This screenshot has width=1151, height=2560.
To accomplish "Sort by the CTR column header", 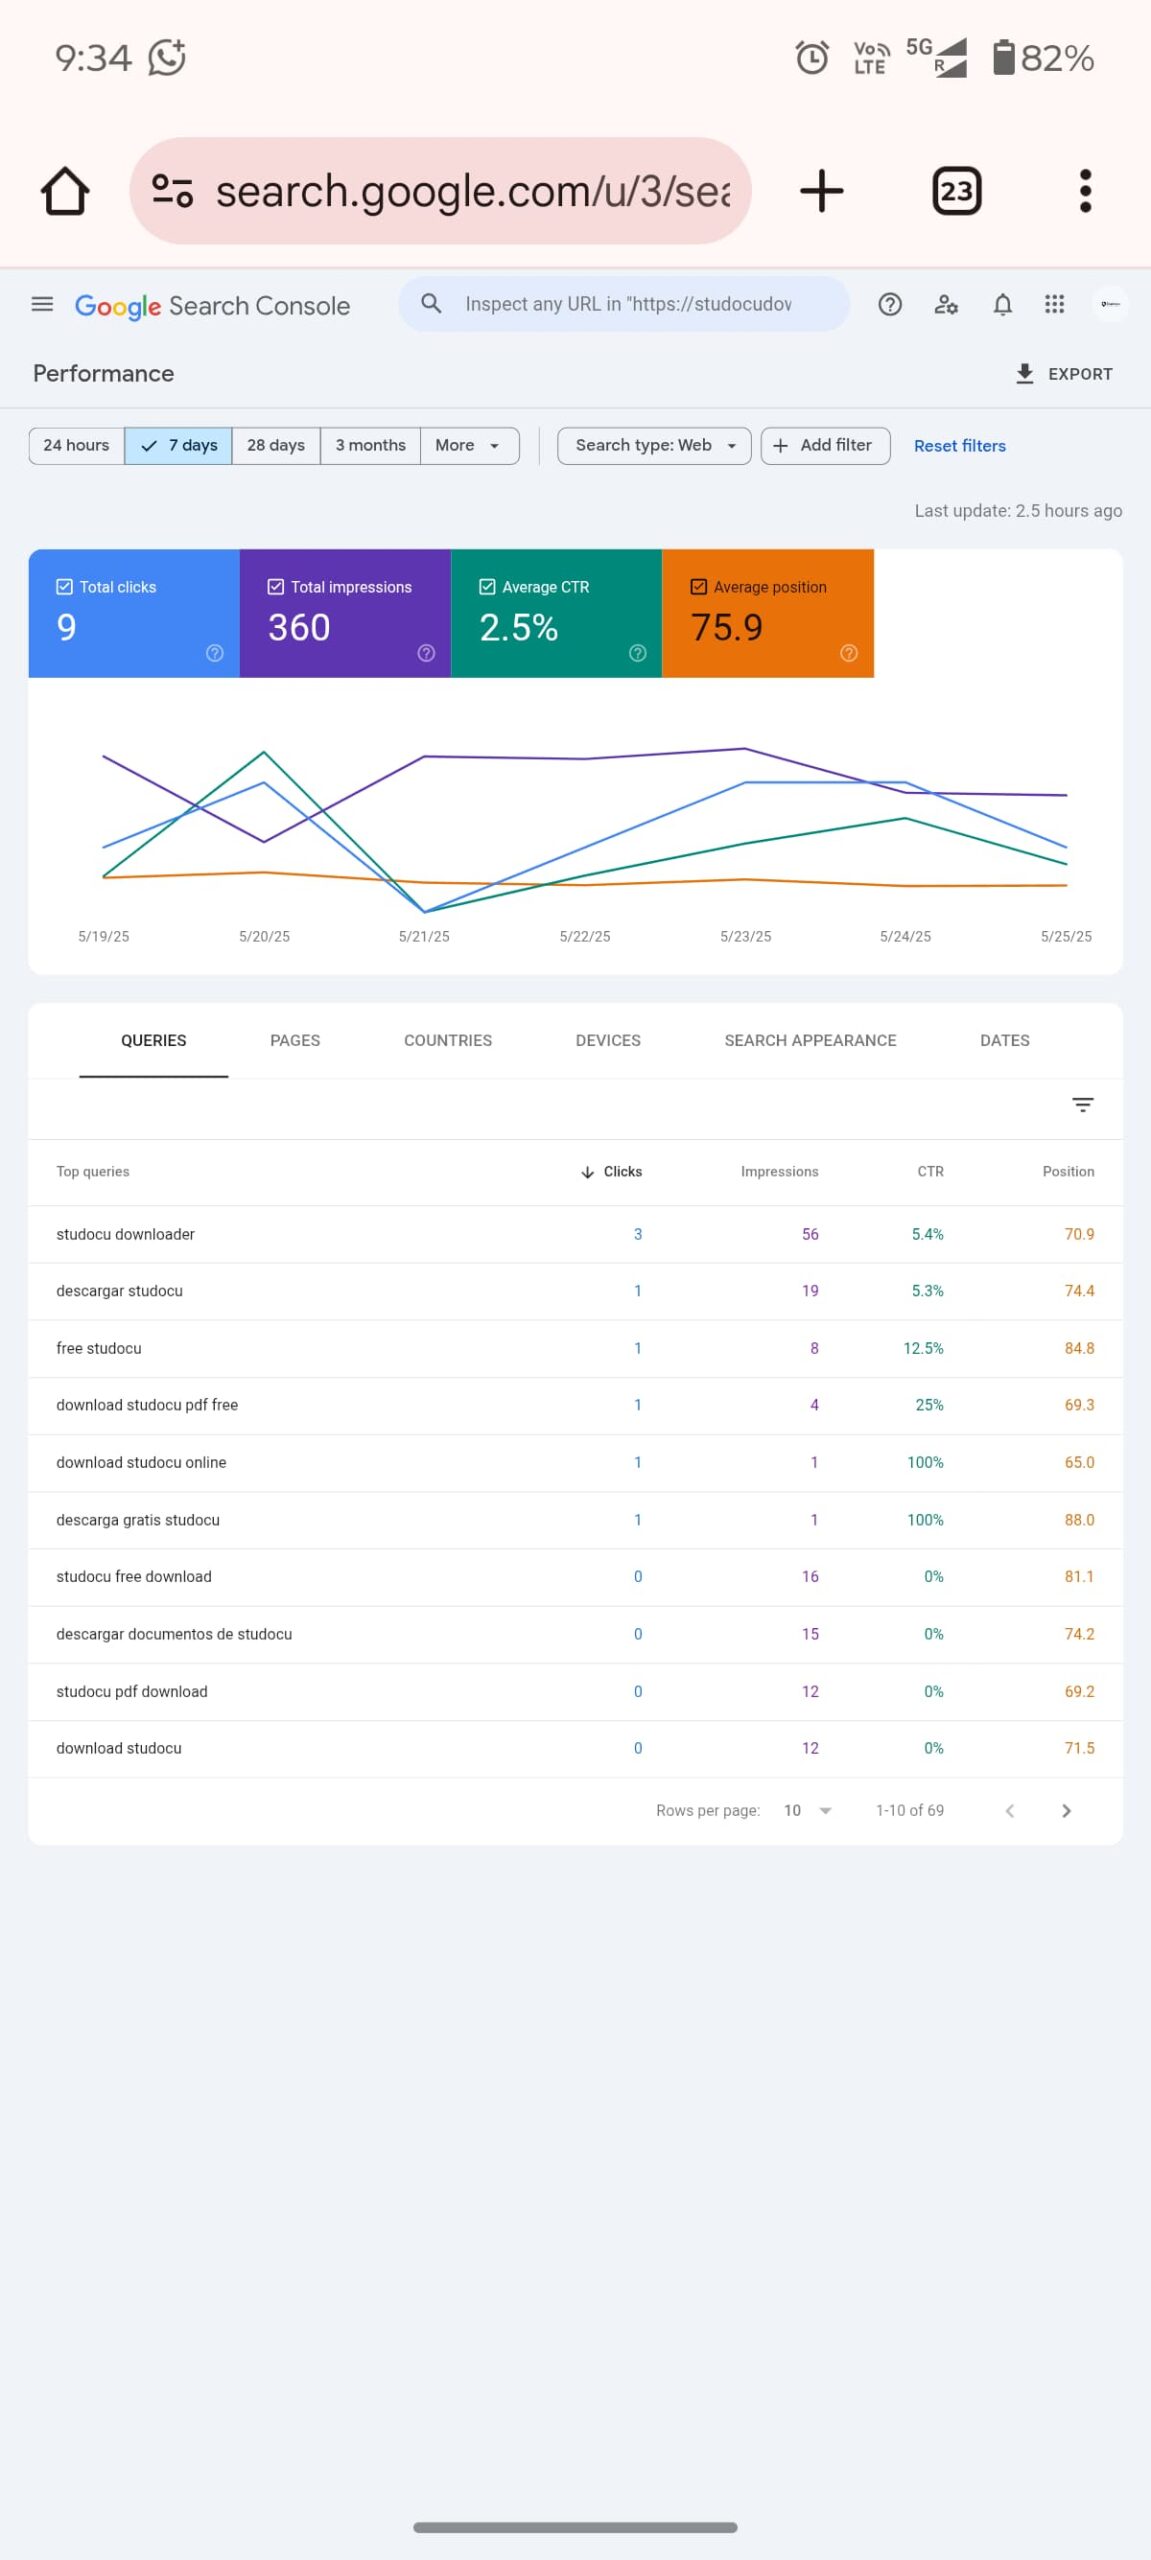I will (930, 1172).
